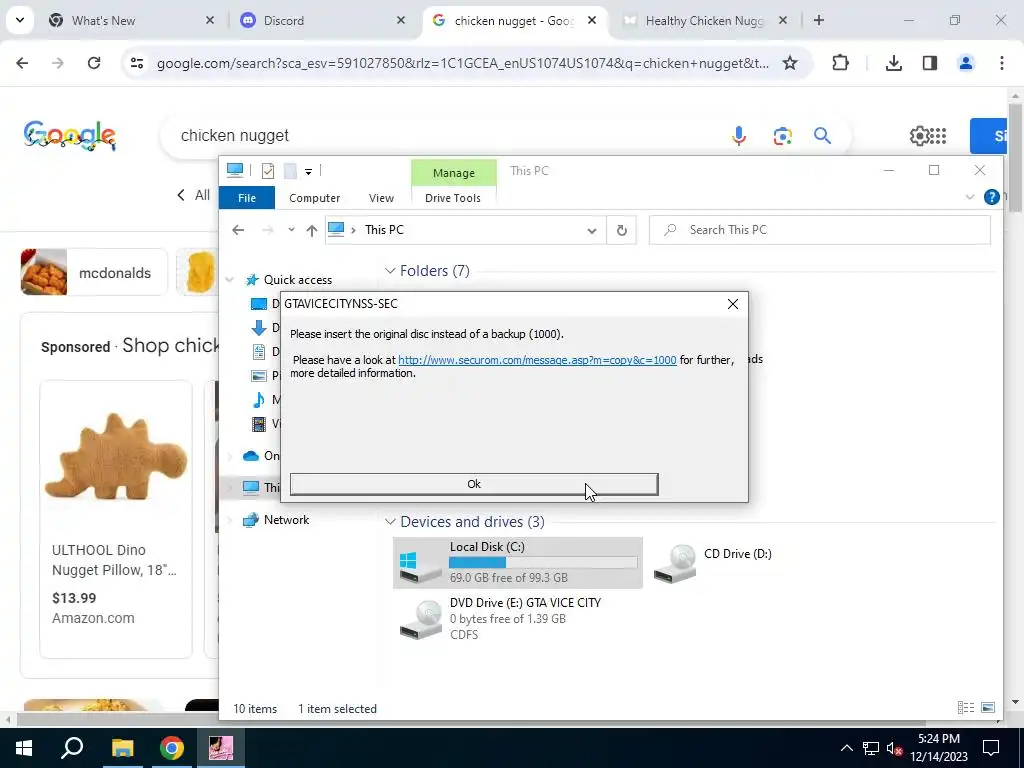Select Local Disk (C:) drive
Viewport: 1024px width, 768px height.
pyautogui.click(x=517, y=562)
